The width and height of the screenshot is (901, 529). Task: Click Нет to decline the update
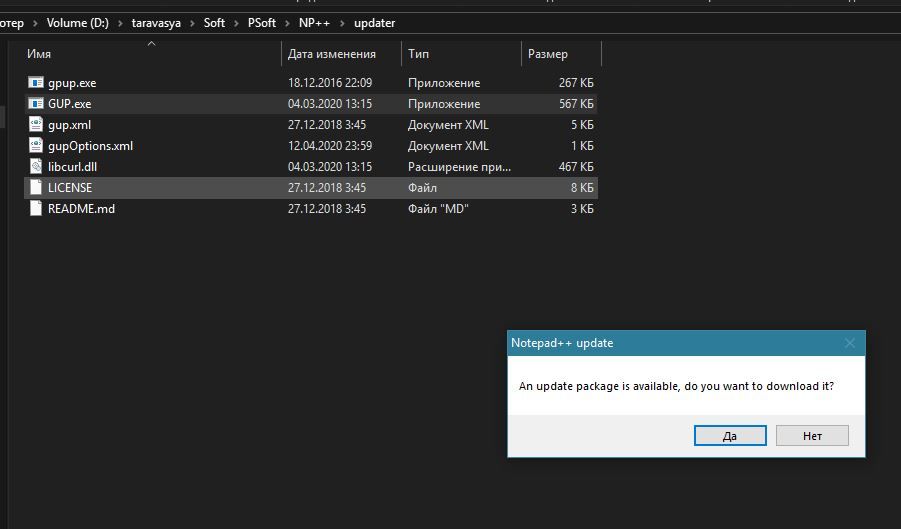(812, 435)
